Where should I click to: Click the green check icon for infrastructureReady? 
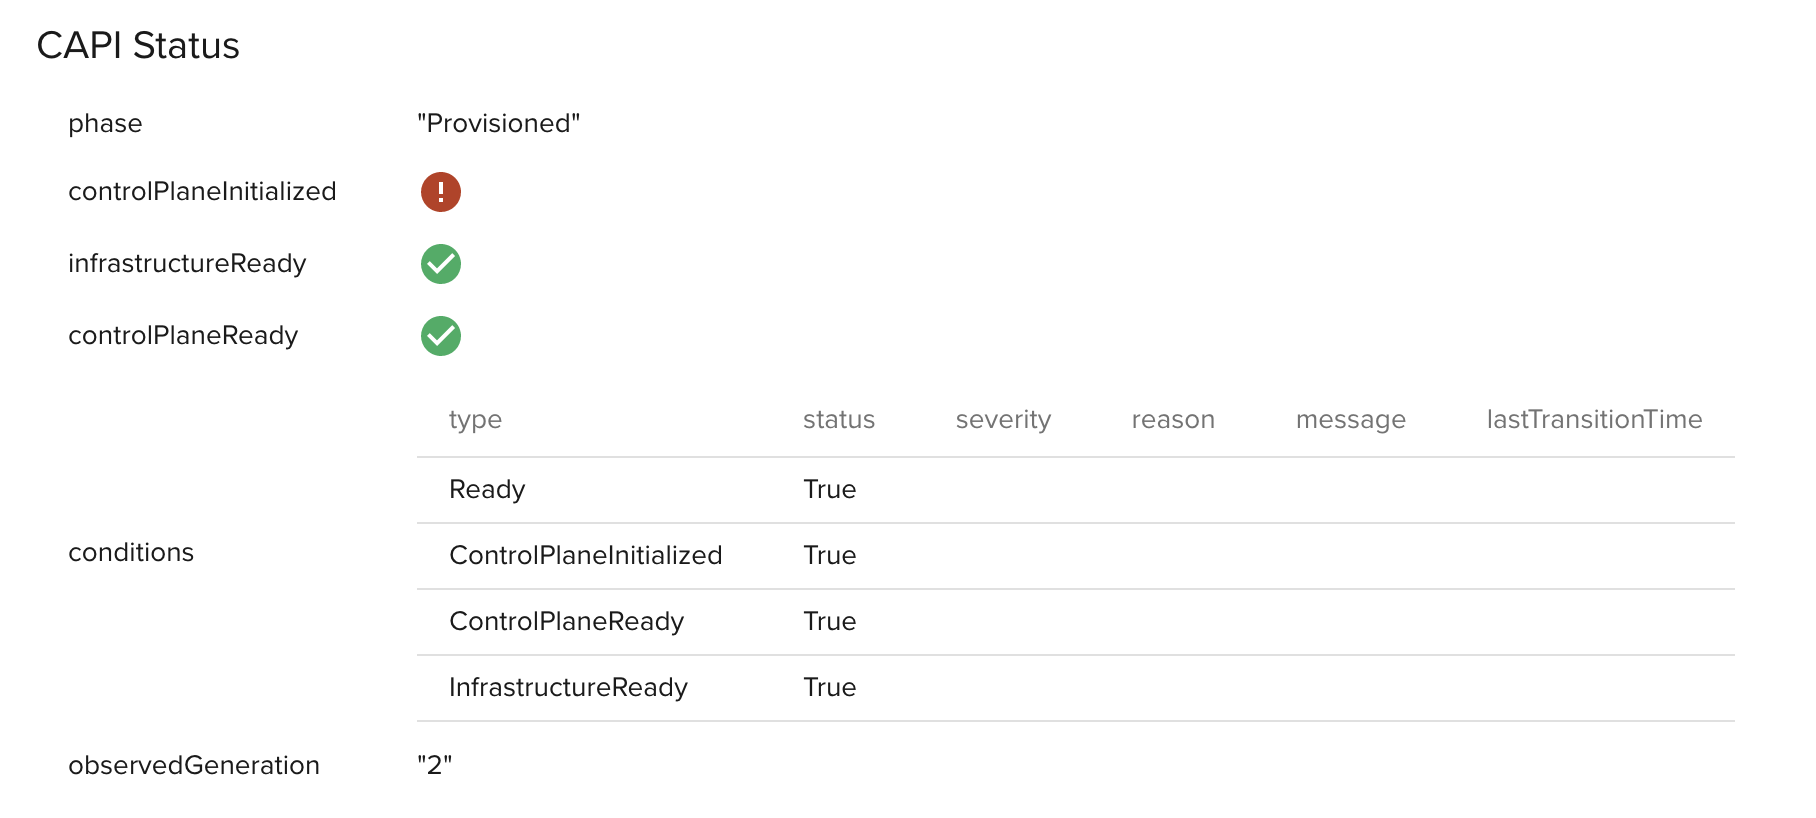pyautogui.click(x=440, y=263)
